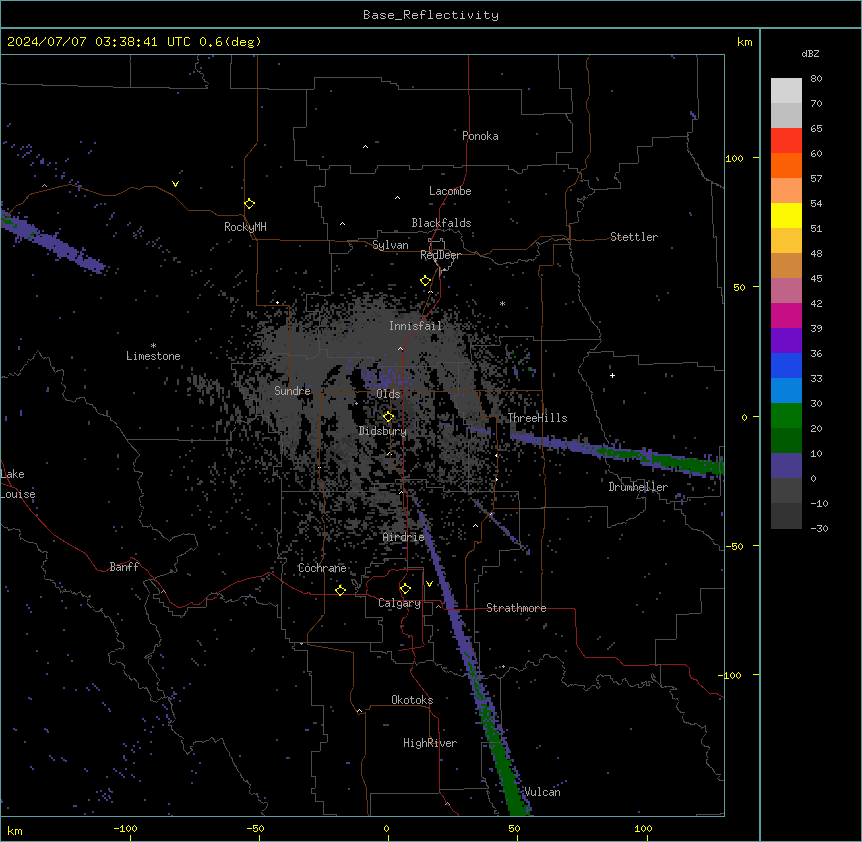The width and height of the screenshot is (862, 842).
Task: Click the yellow diamond marker above RockyMH
Action: (250, 204)
